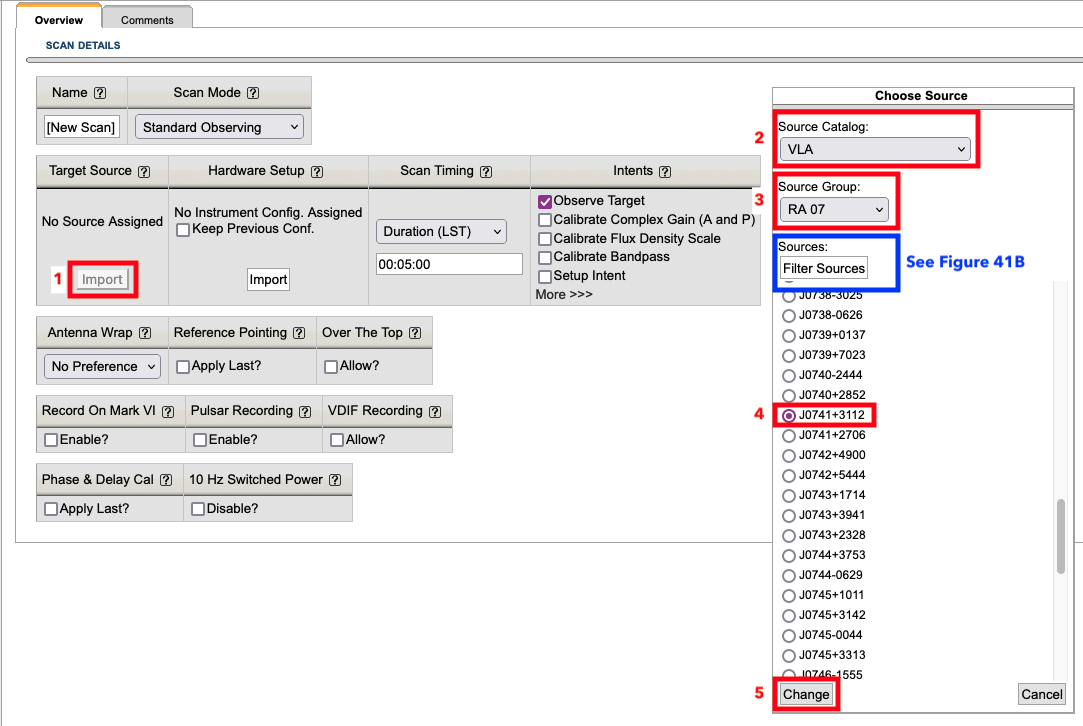The width and height of the screenshot is (1083, 726).
Task: Open help icon beside Scan Mode
Action: click(x=253, y=93)
